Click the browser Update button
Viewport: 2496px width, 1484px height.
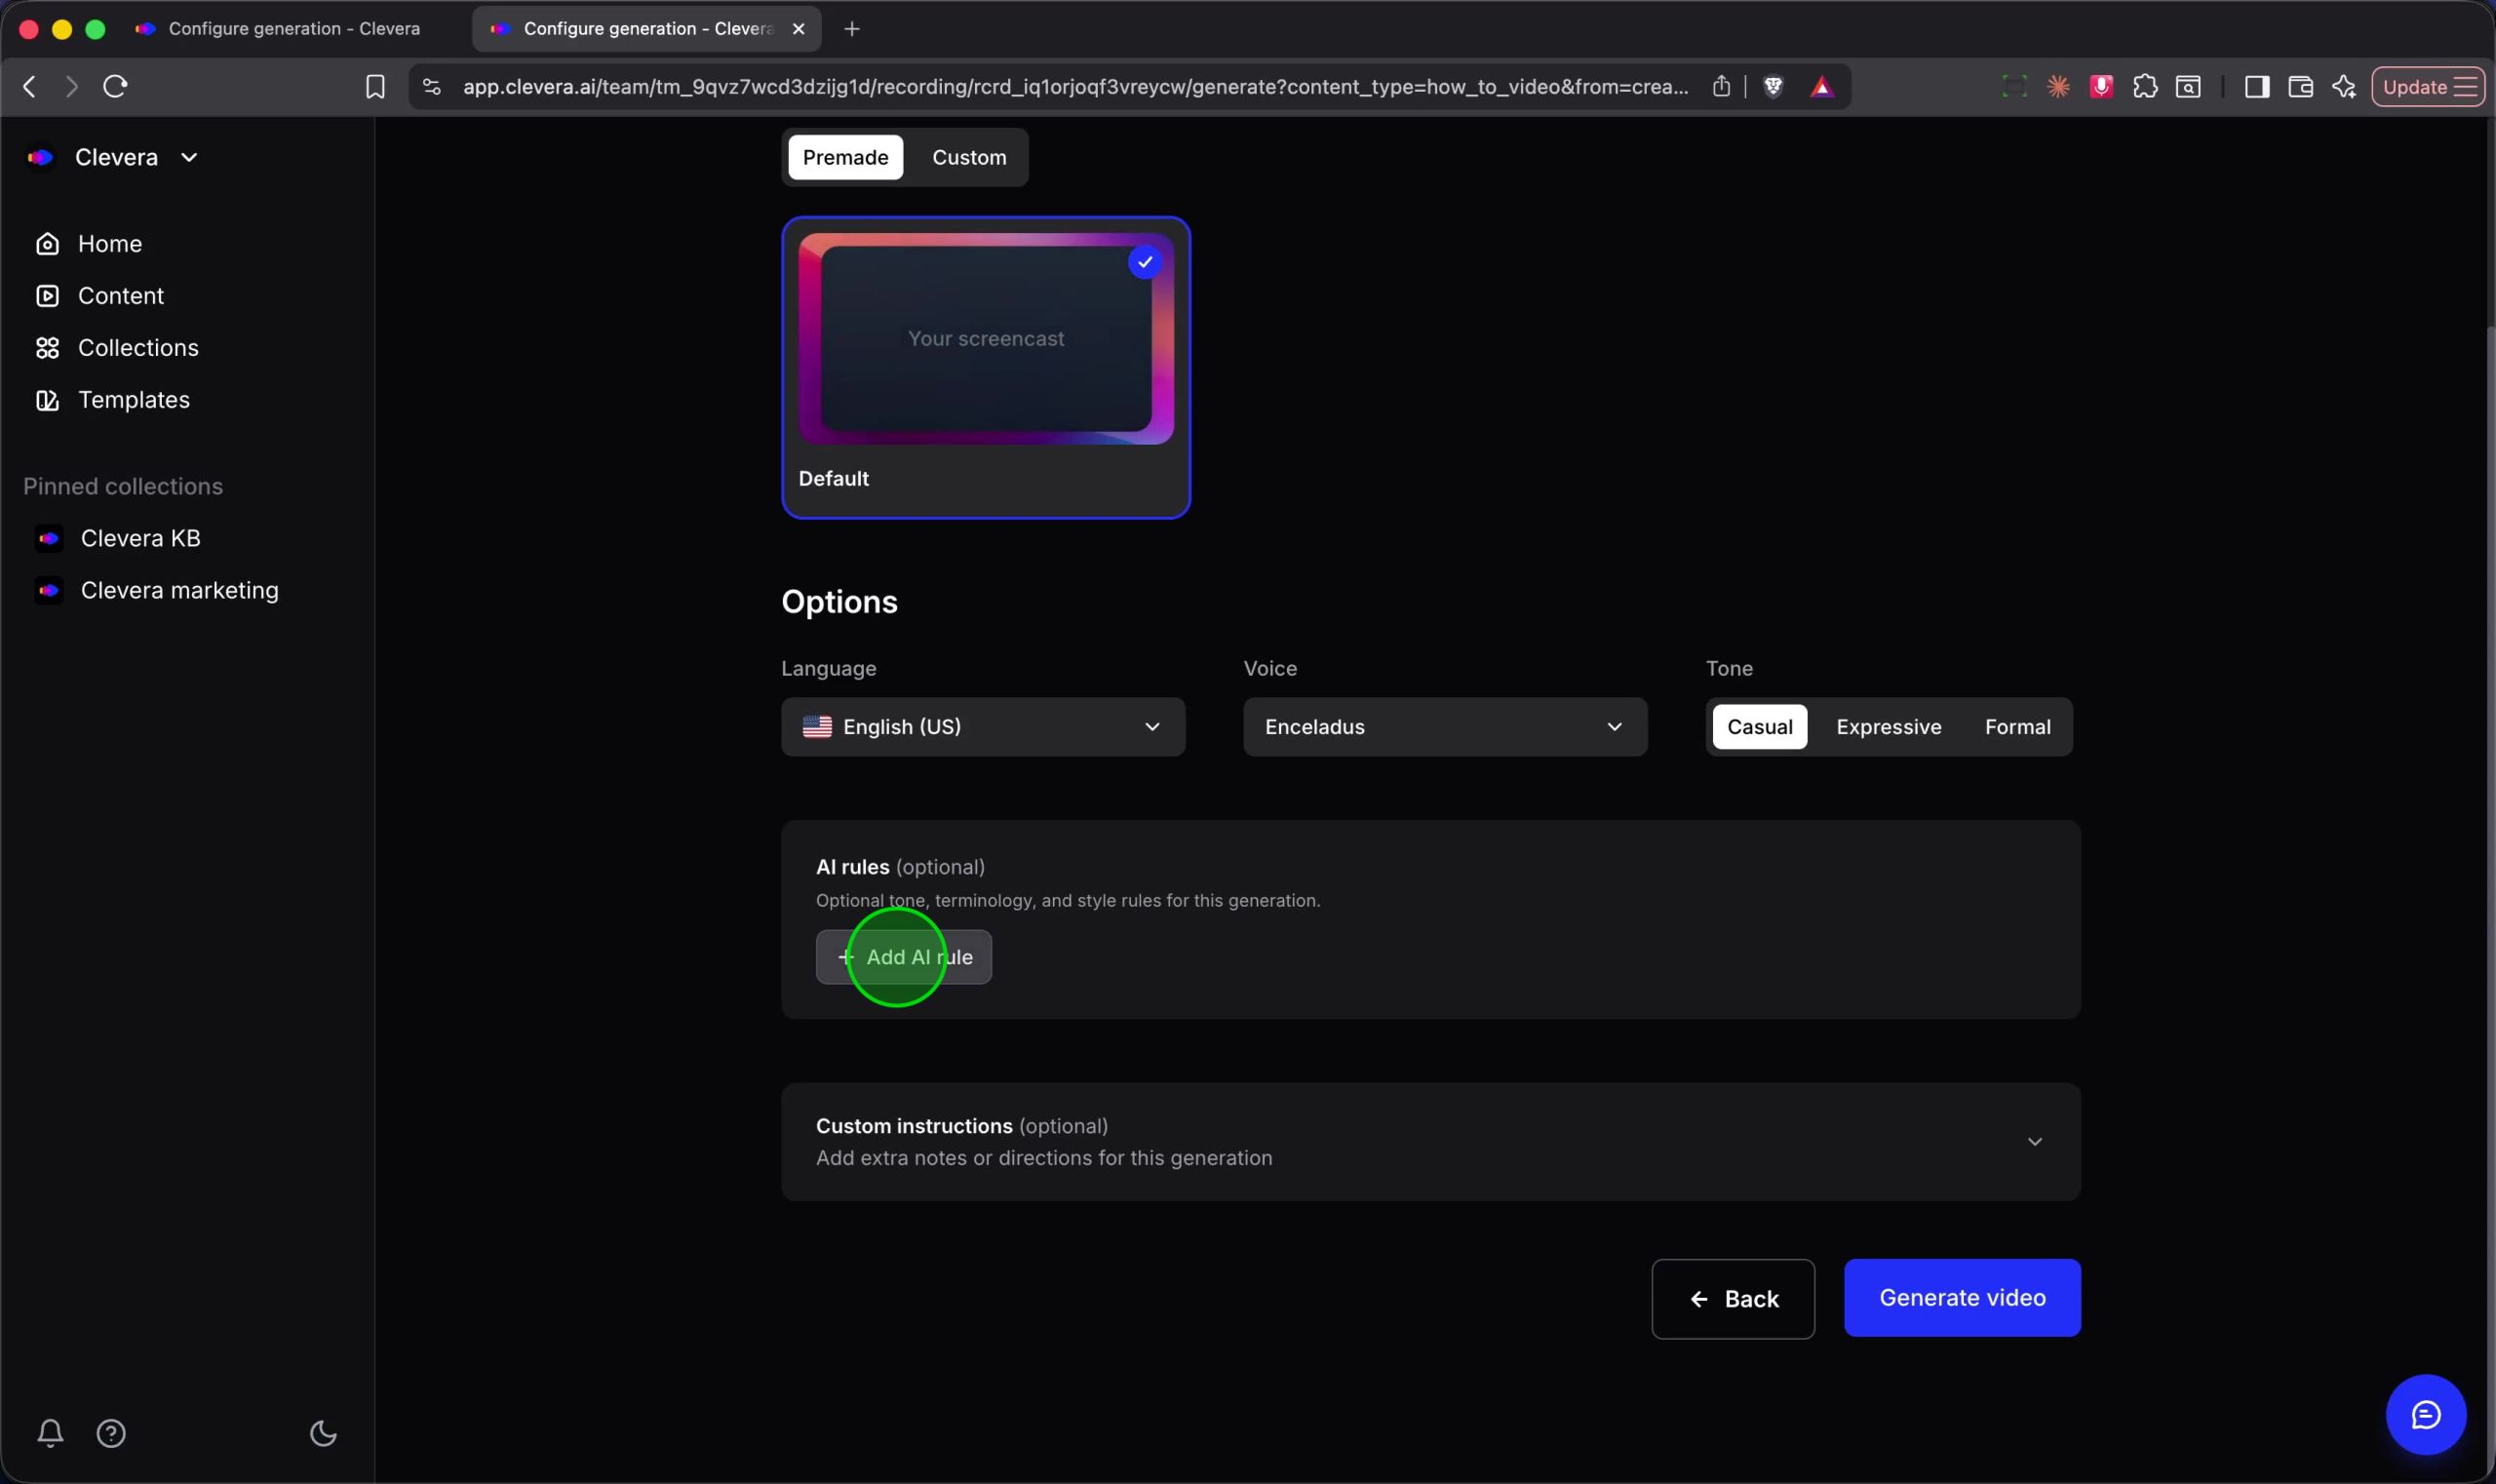click(2427, 87)
